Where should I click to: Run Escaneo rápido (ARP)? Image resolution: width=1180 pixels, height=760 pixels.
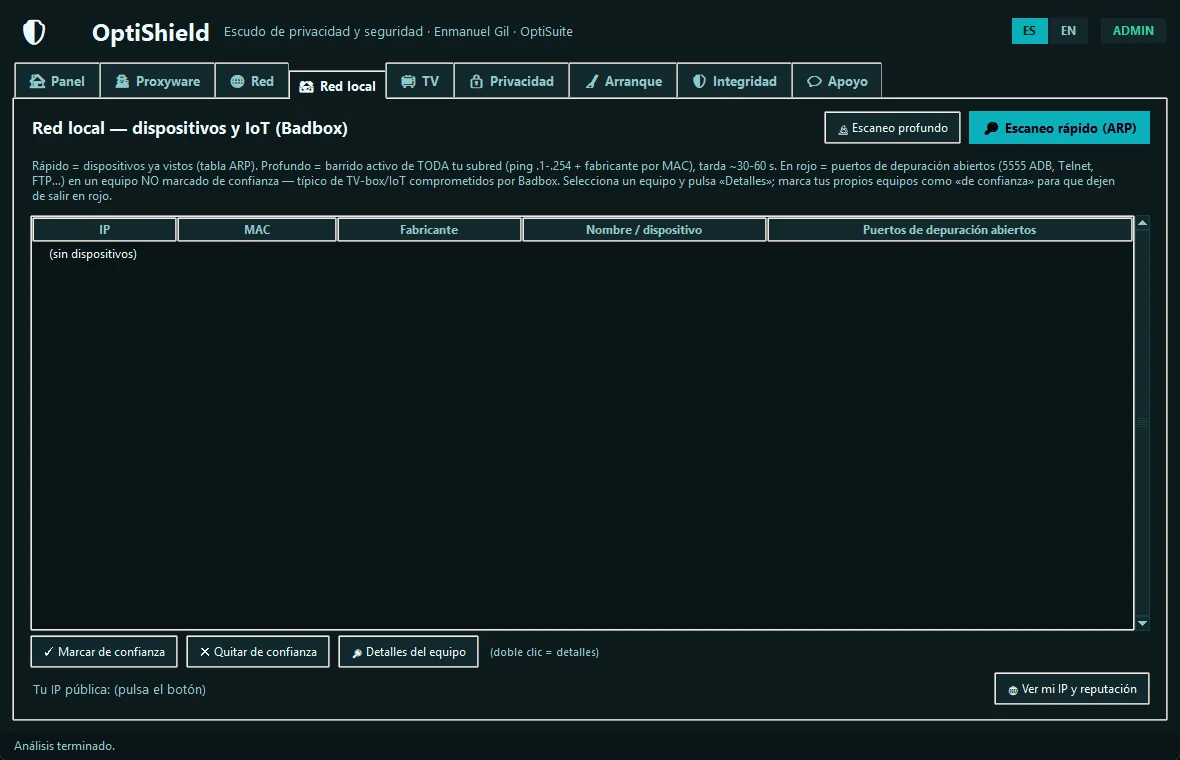1060,128
